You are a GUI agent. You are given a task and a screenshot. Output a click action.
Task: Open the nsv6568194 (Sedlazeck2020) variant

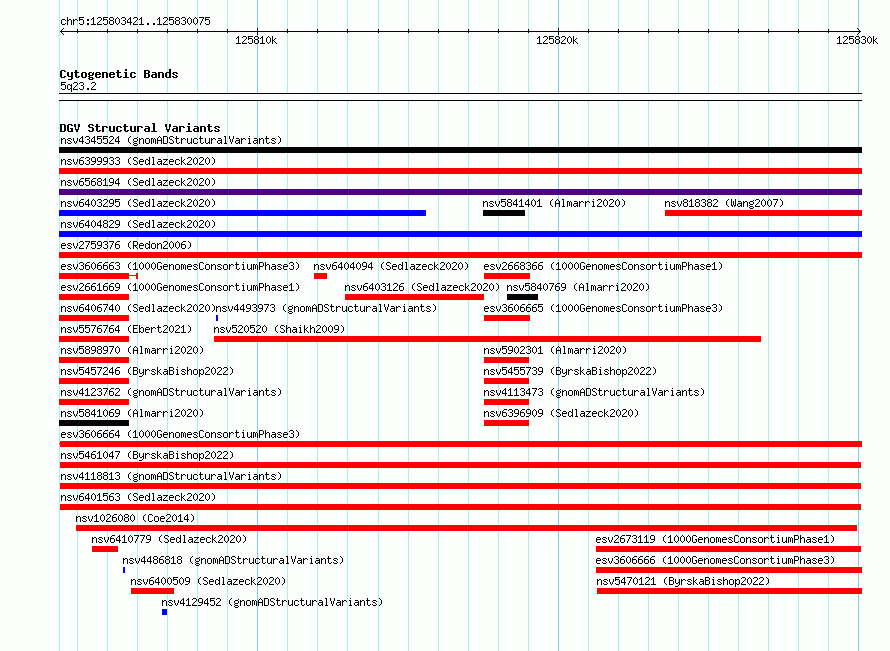point(138,182)
